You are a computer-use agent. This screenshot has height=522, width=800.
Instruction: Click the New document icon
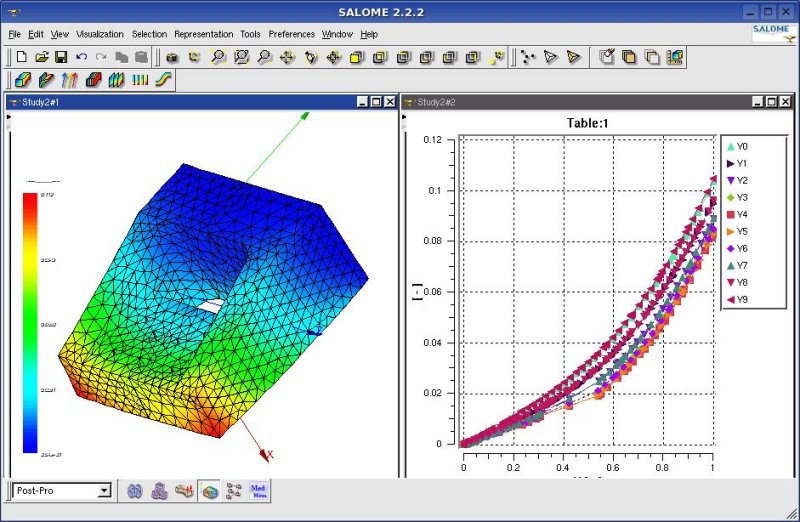pos(21,57)
